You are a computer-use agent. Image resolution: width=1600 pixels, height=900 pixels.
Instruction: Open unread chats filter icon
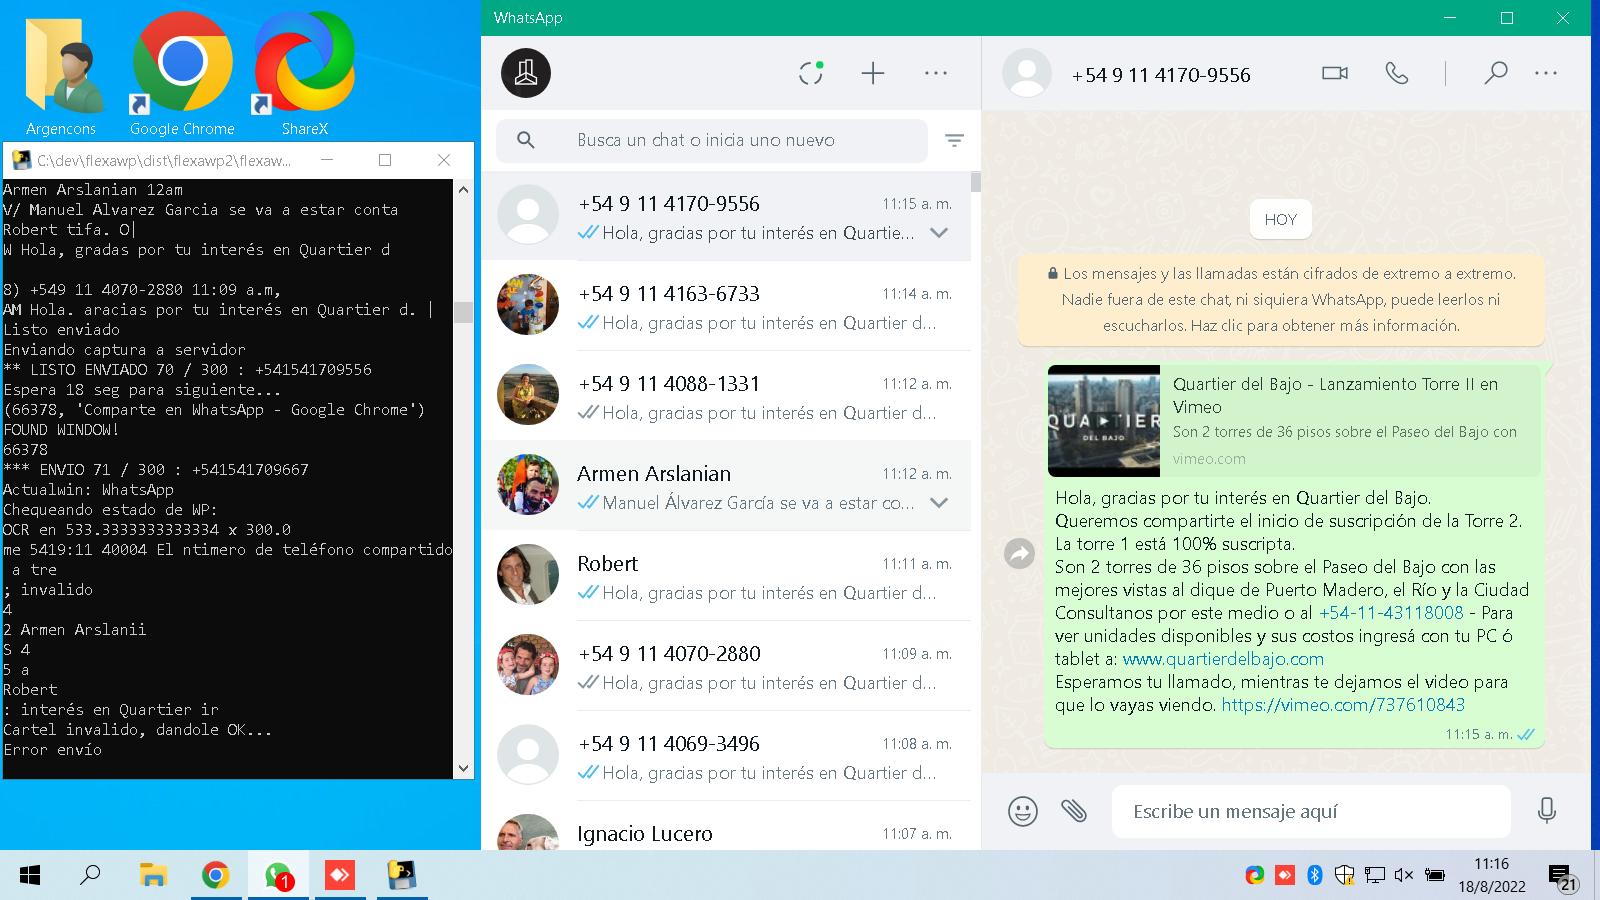tap(955, 141)
